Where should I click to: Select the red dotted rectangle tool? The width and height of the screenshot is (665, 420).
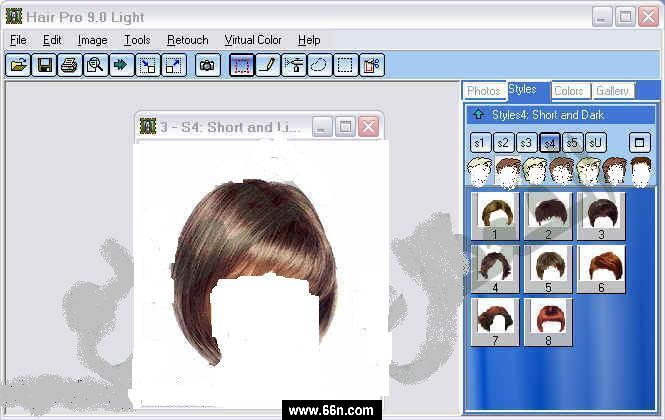[x=242, y=65]
